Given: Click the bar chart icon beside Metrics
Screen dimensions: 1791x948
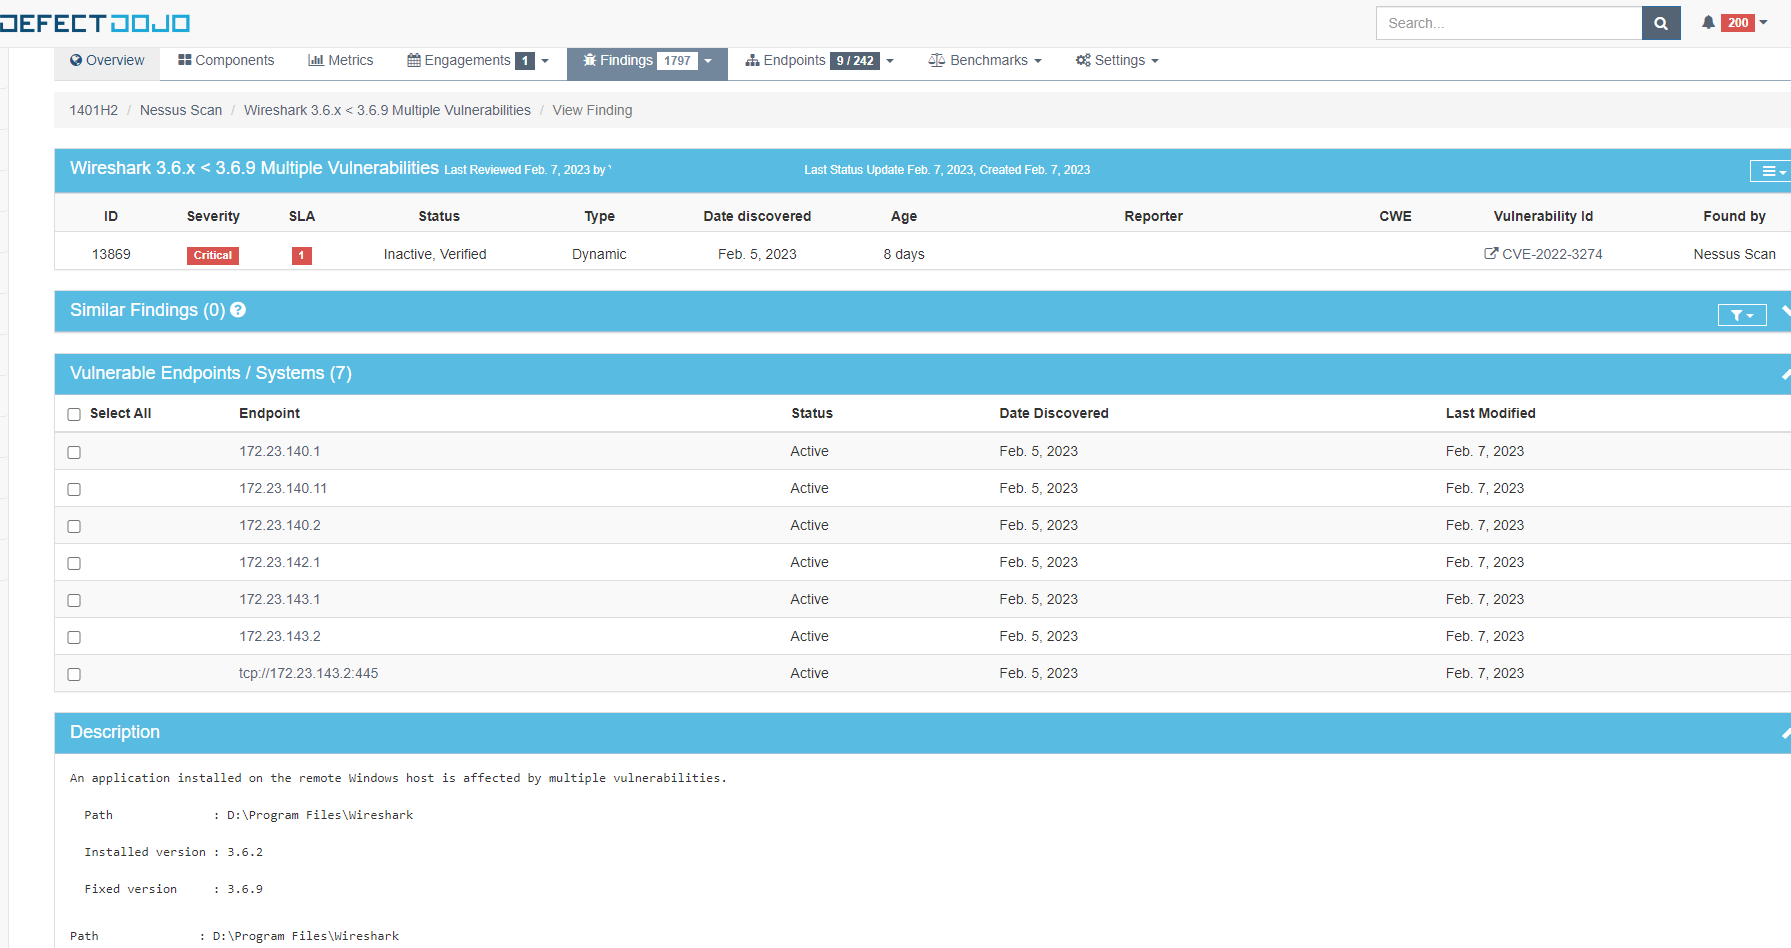Looking at the screenshot, I should pyautogui.click(x=316, y=60).
